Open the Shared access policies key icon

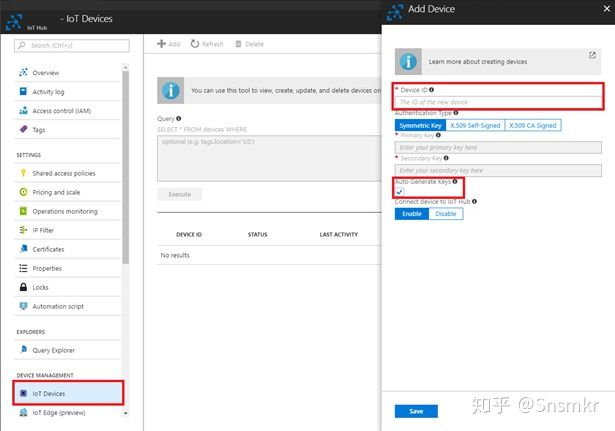coord(23,173)
